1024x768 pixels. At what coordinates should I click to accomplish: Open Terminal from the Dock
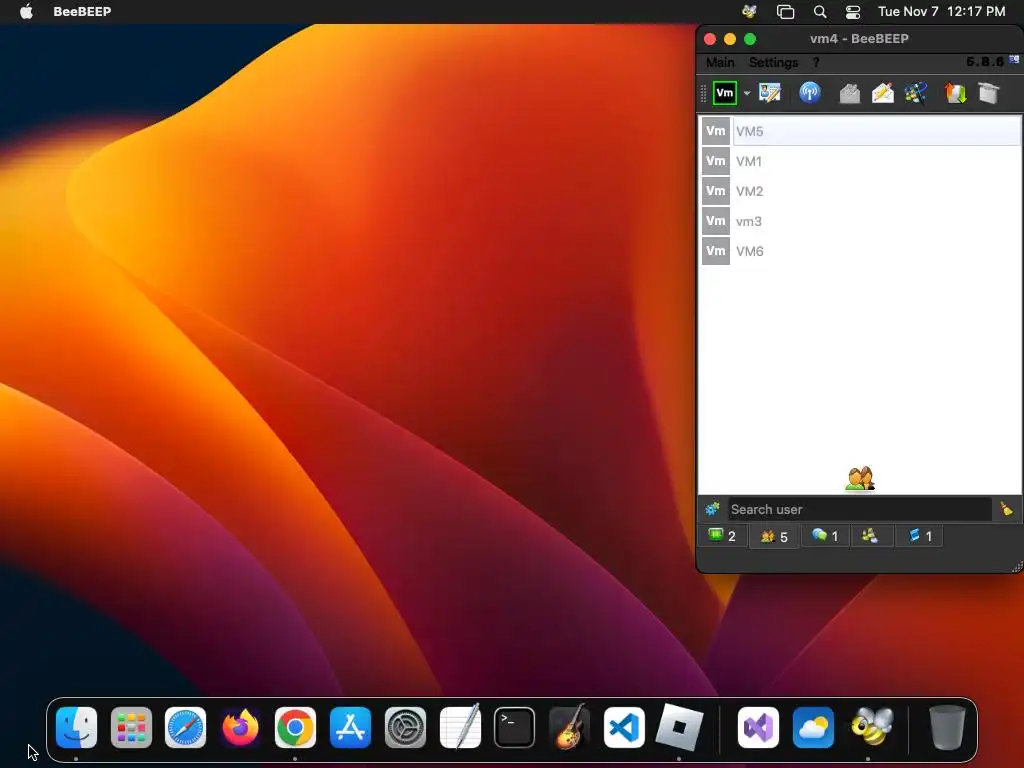point(515,727)
